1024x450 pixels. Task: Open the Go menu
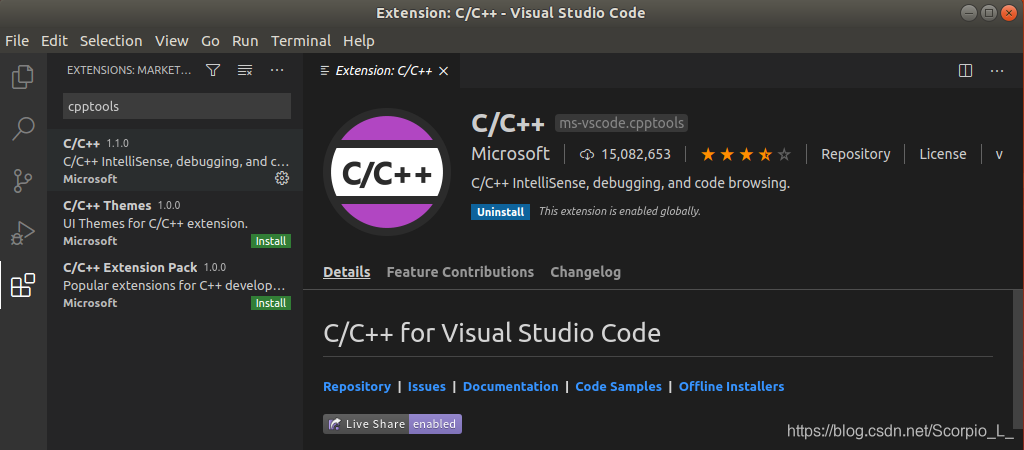click(x=210, y=40)
